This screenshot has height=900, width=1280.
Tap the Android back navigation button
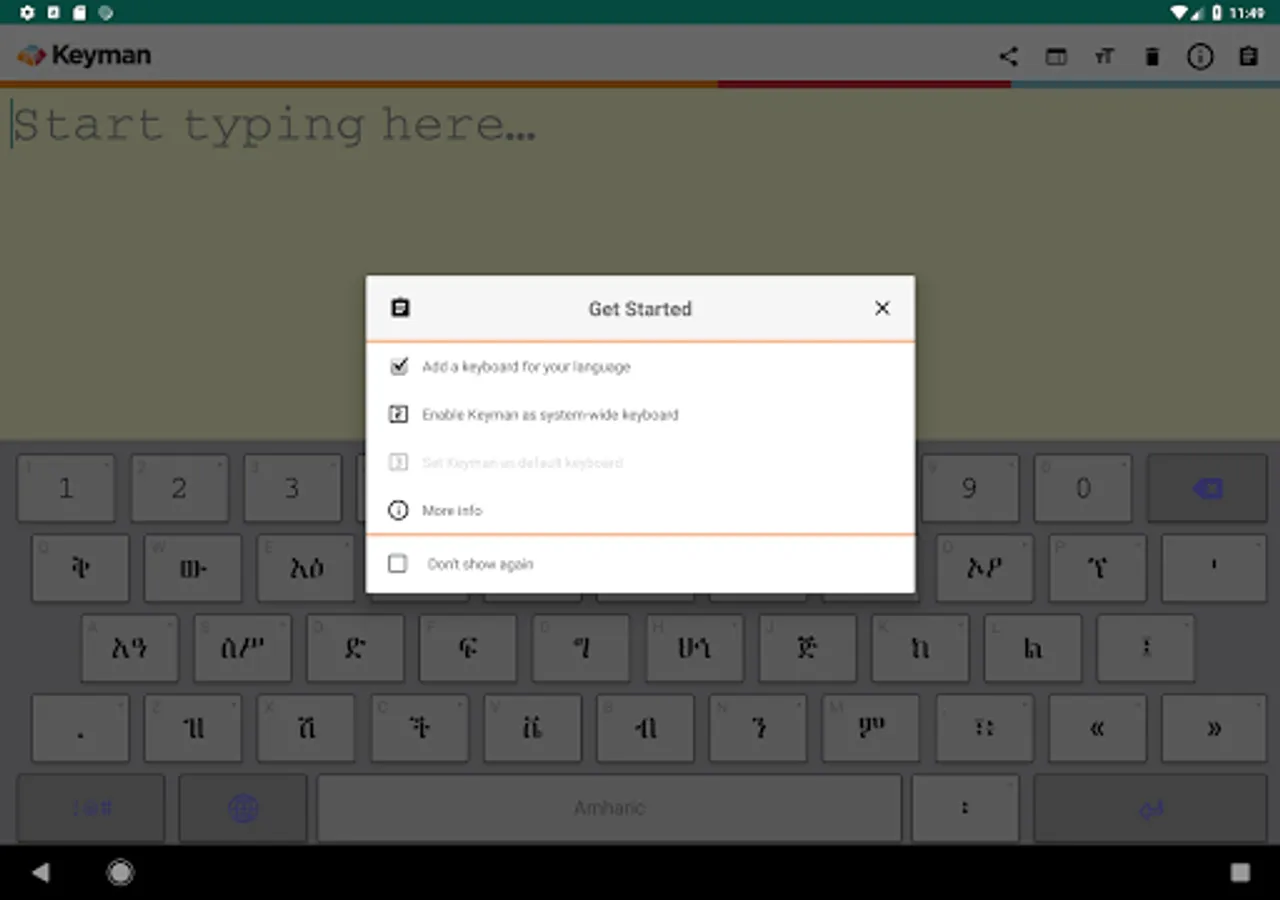click(x=40, y=873)
